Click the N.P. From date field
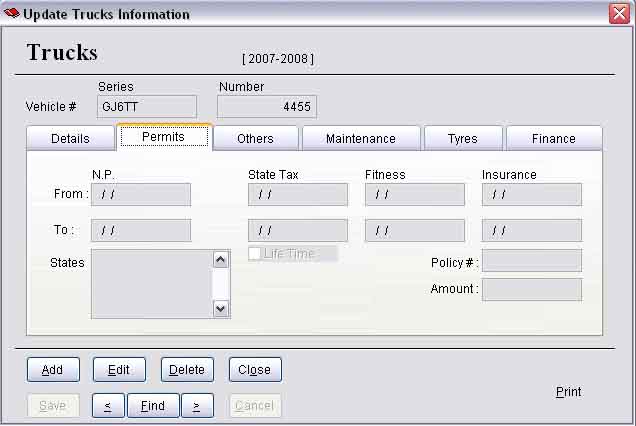The height and width of the screenshot is (426, 636). [140, 195]
